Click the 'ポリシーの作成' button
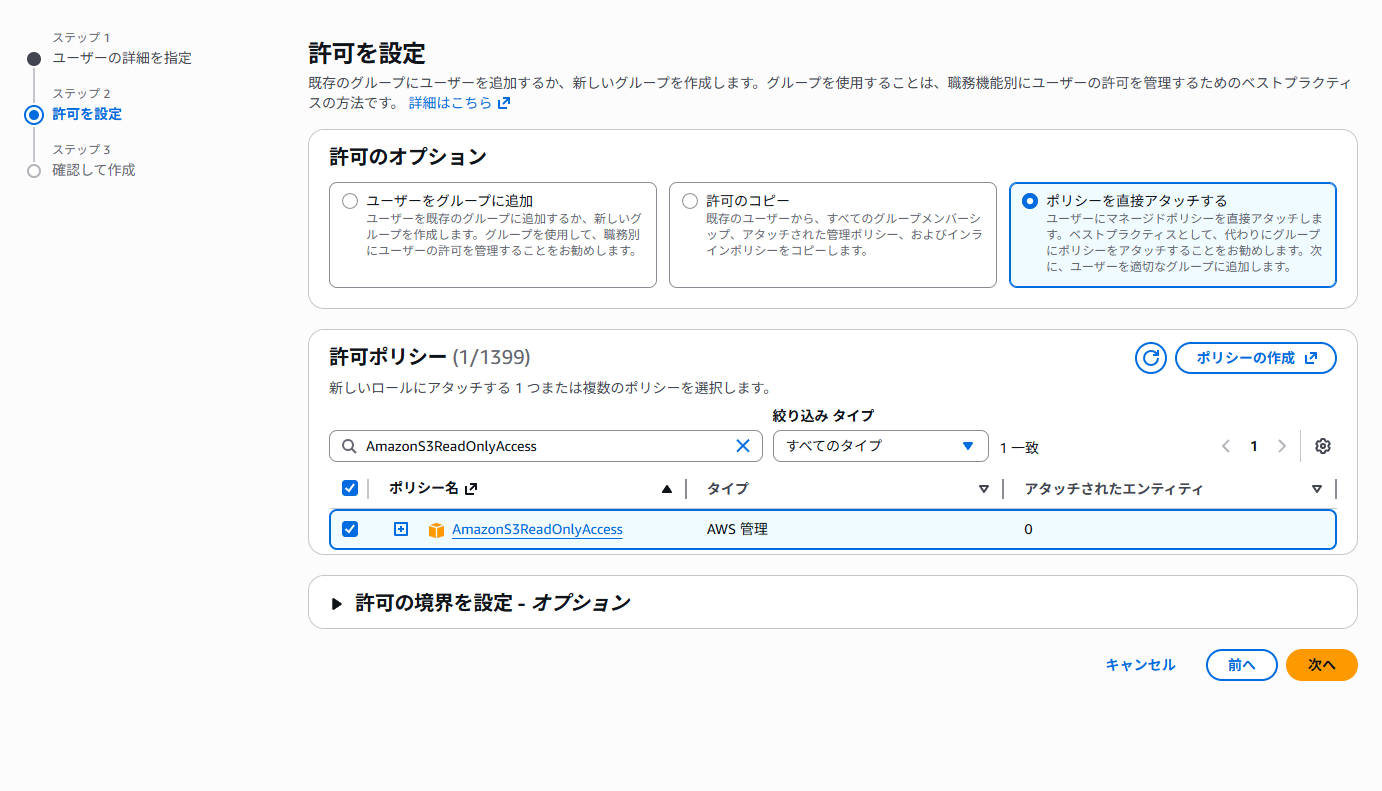The width and height of the screenshot is (1382, 791). tap(1255, 358)
